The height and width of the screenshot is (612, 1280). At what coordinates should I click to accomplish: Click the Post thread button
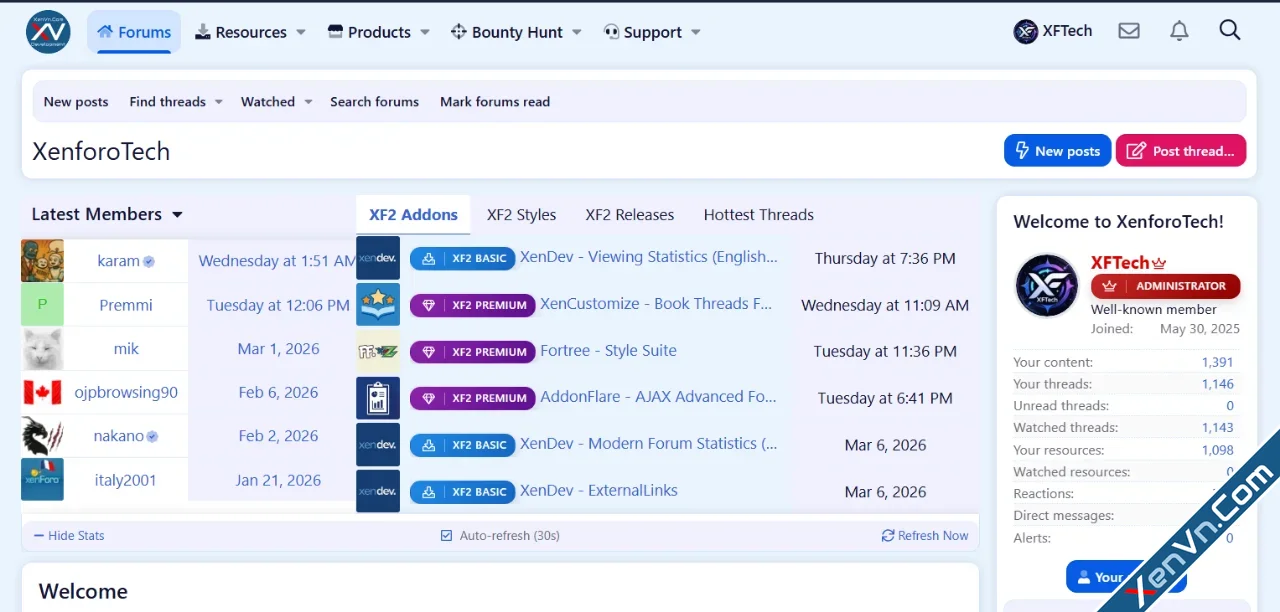1181,151
